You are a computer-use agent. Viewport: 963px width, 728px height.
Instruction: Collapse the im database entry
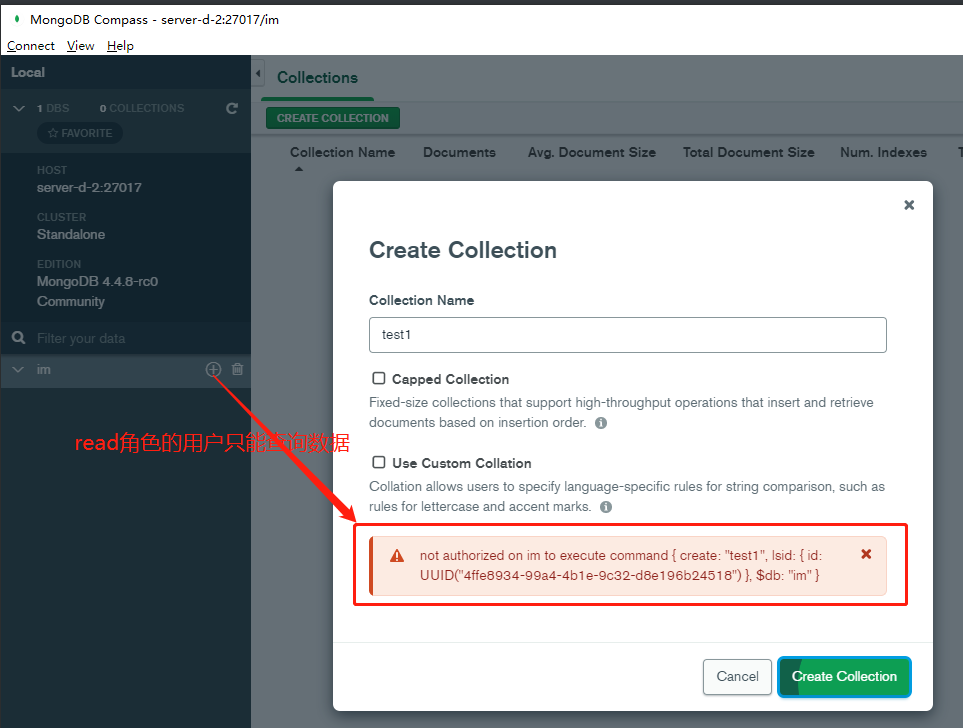18,369
